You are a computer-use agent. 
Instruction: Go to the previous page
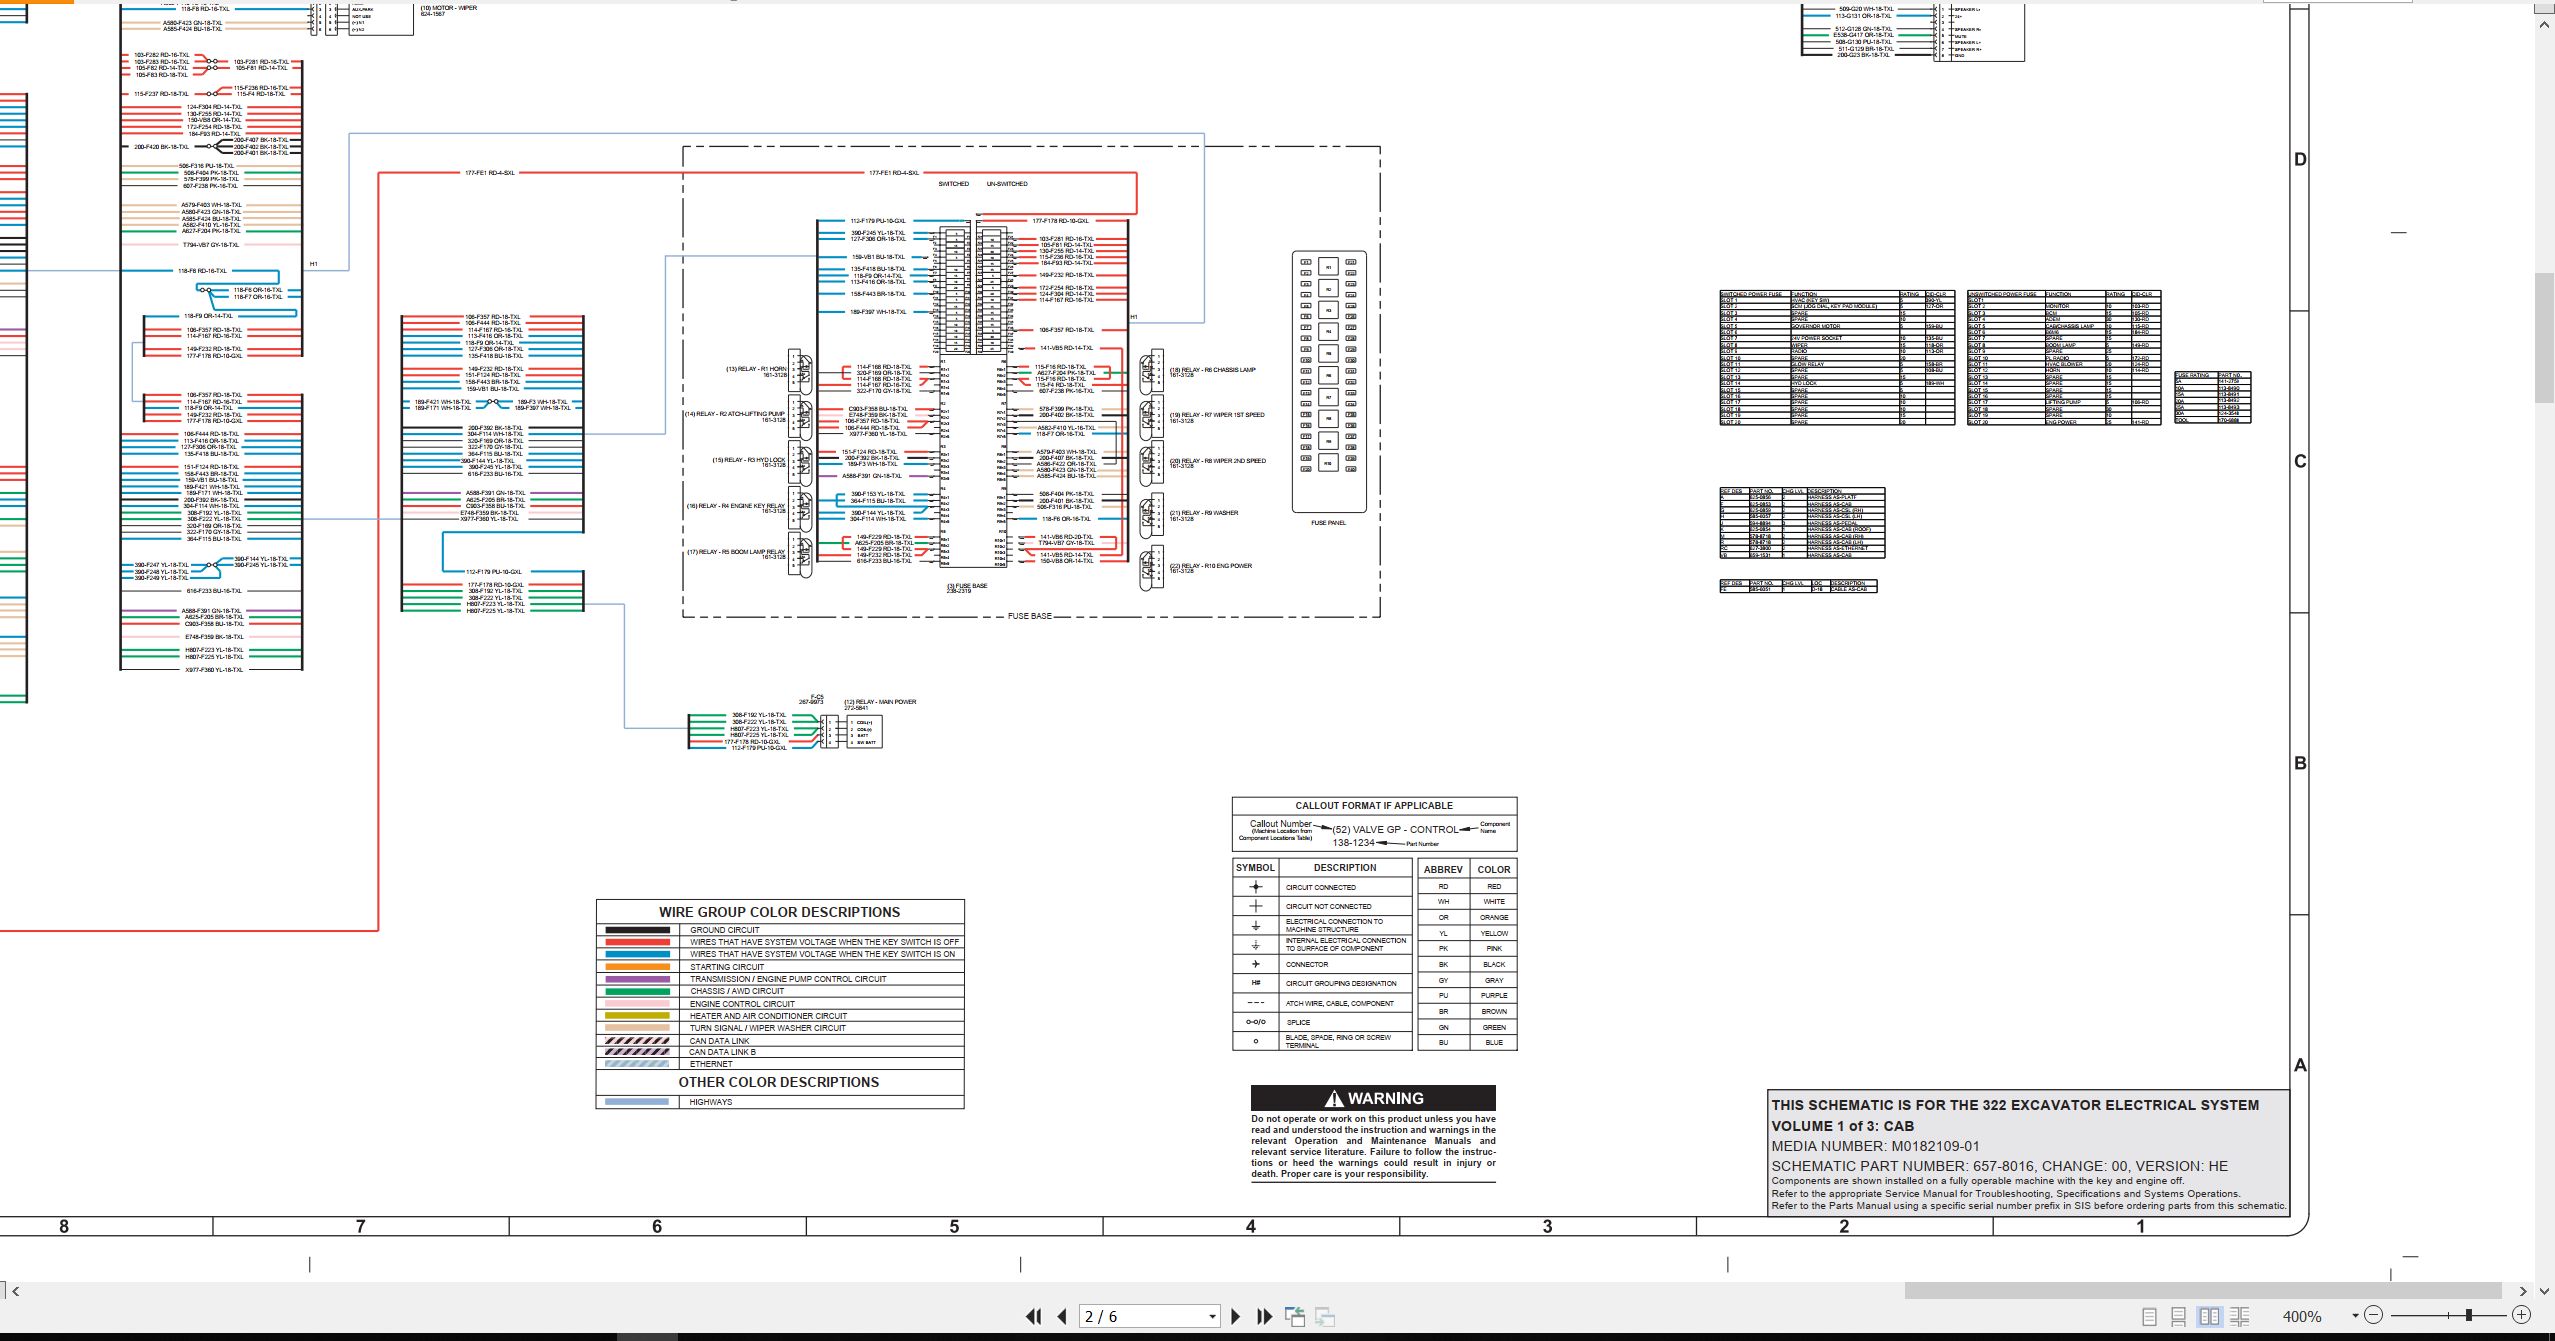[1062, 1317]
